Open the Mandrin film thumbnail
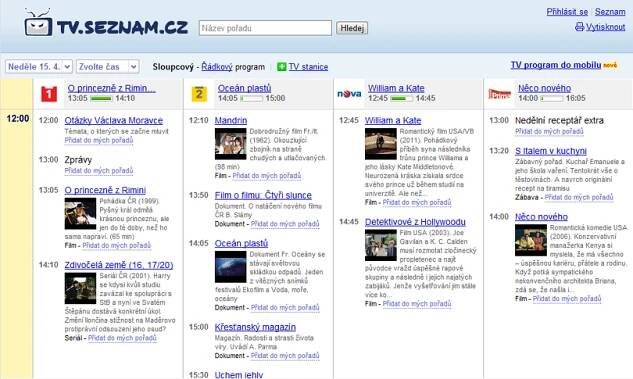Viewport: 633px width, 379px height. click(231, 144)
